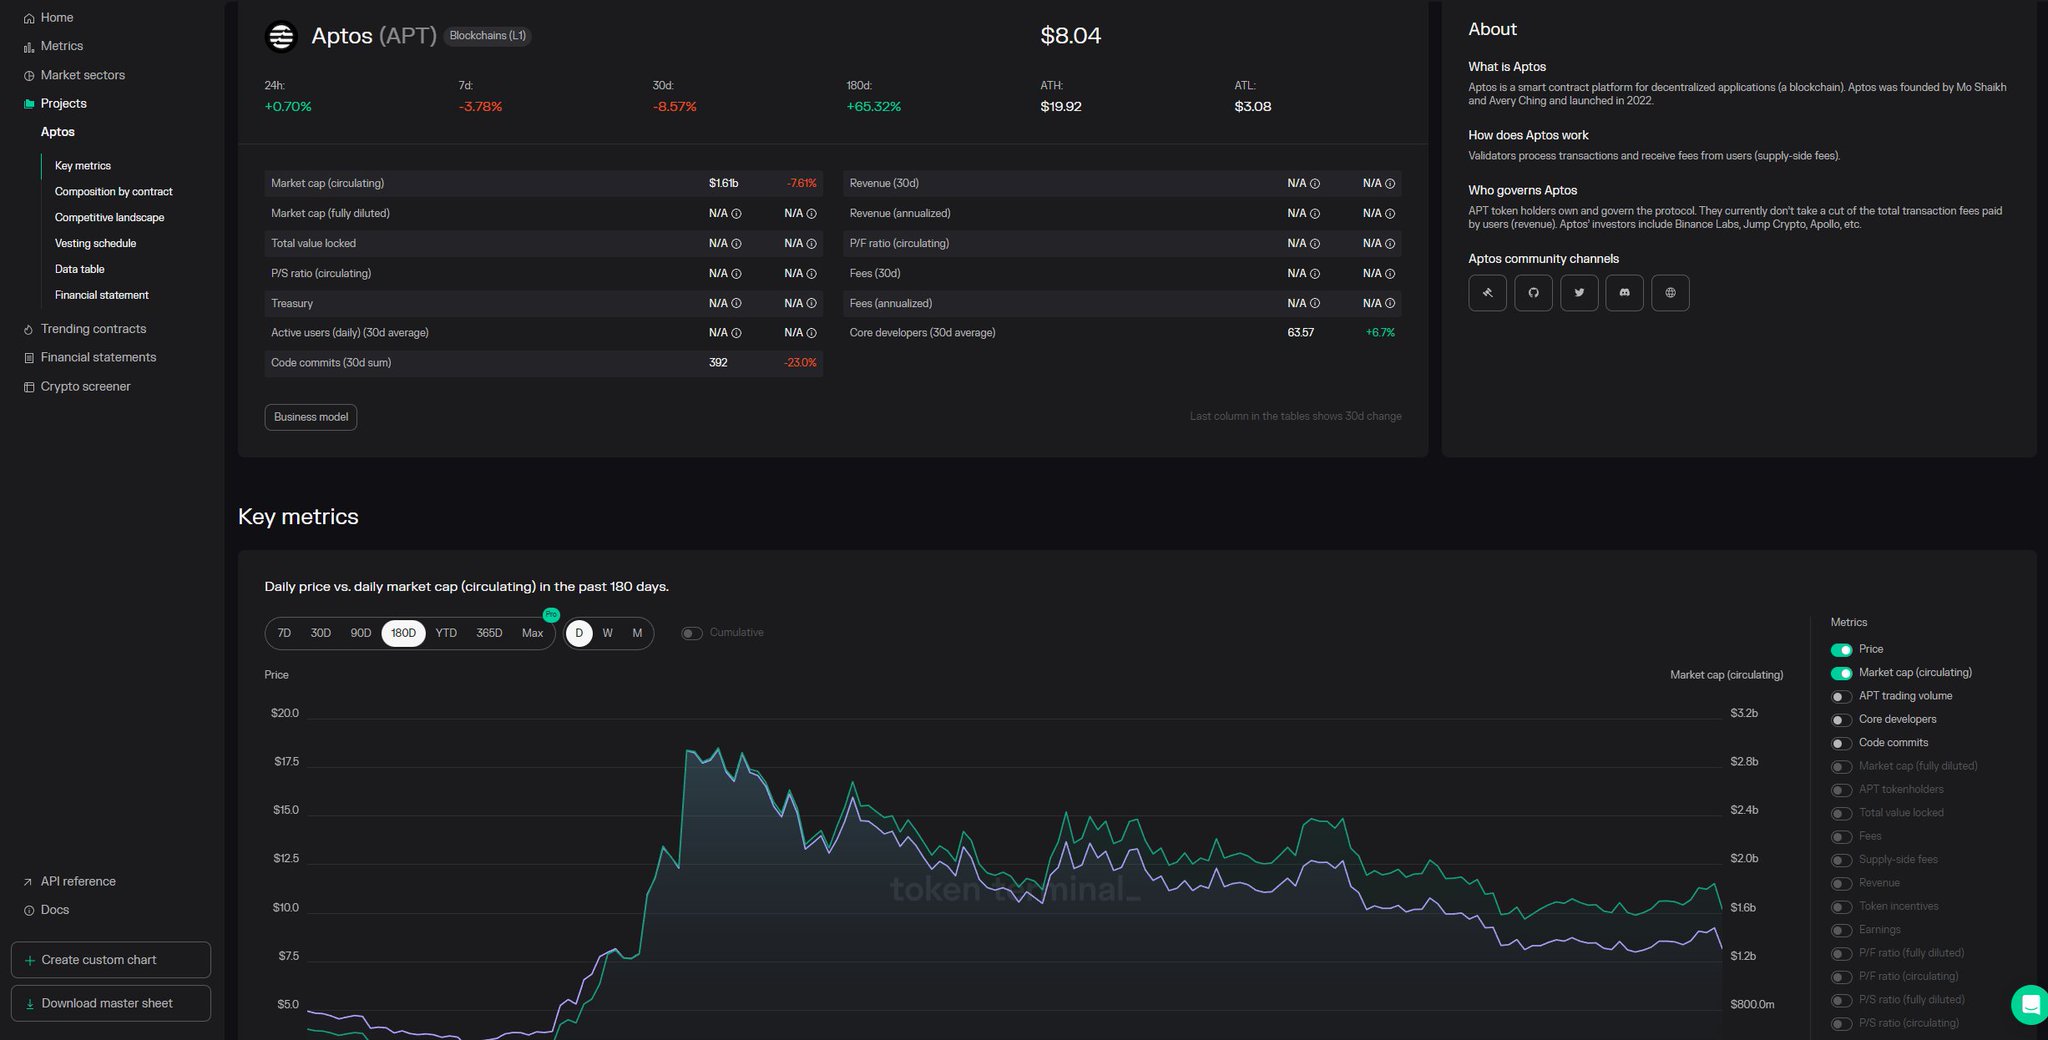Click info icon beside P/F ratio (circulating)'s first N/A
Image resolution: width=2048 pixels, height=1040 pixels.
(1315, 244)
